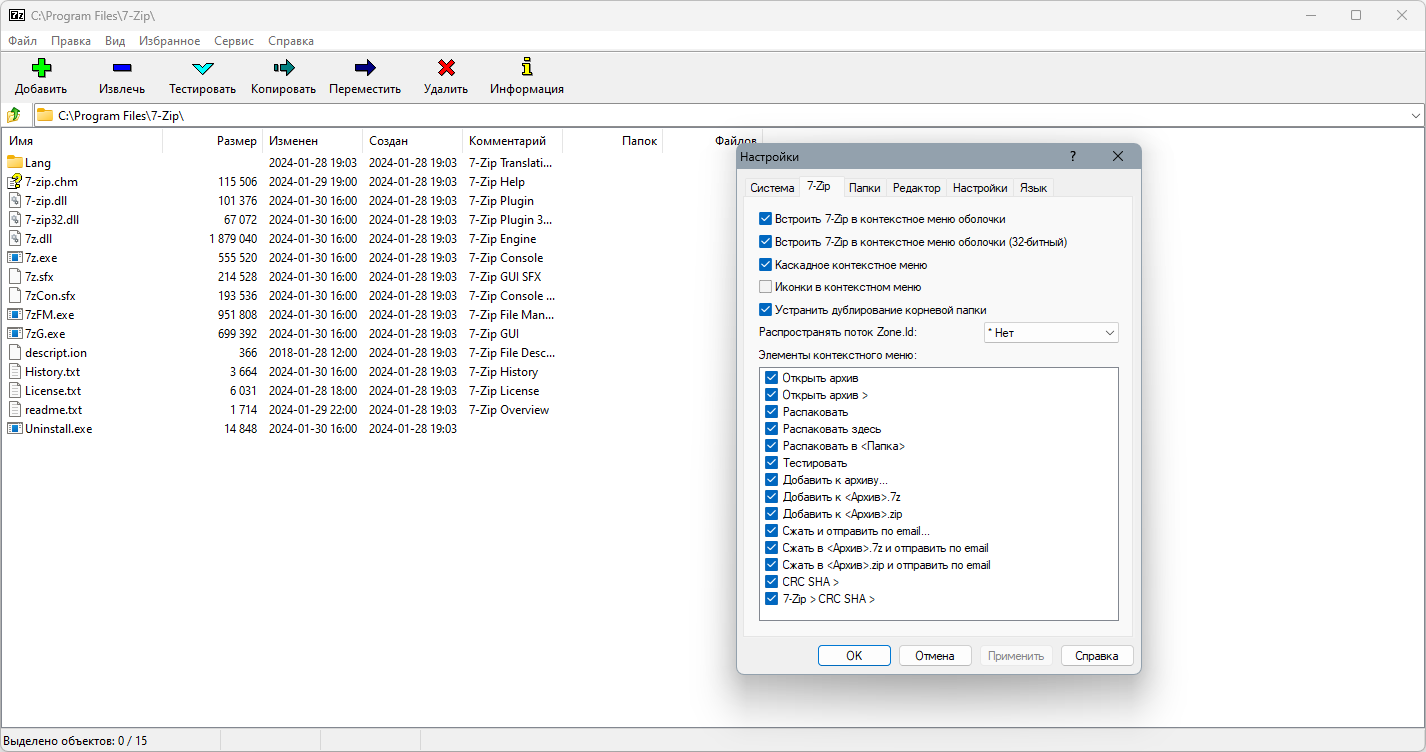The height and width of the screenshot is (752, 1426).
Task: Click the blue minus Извлечь icon
Action: pos(122,68)
